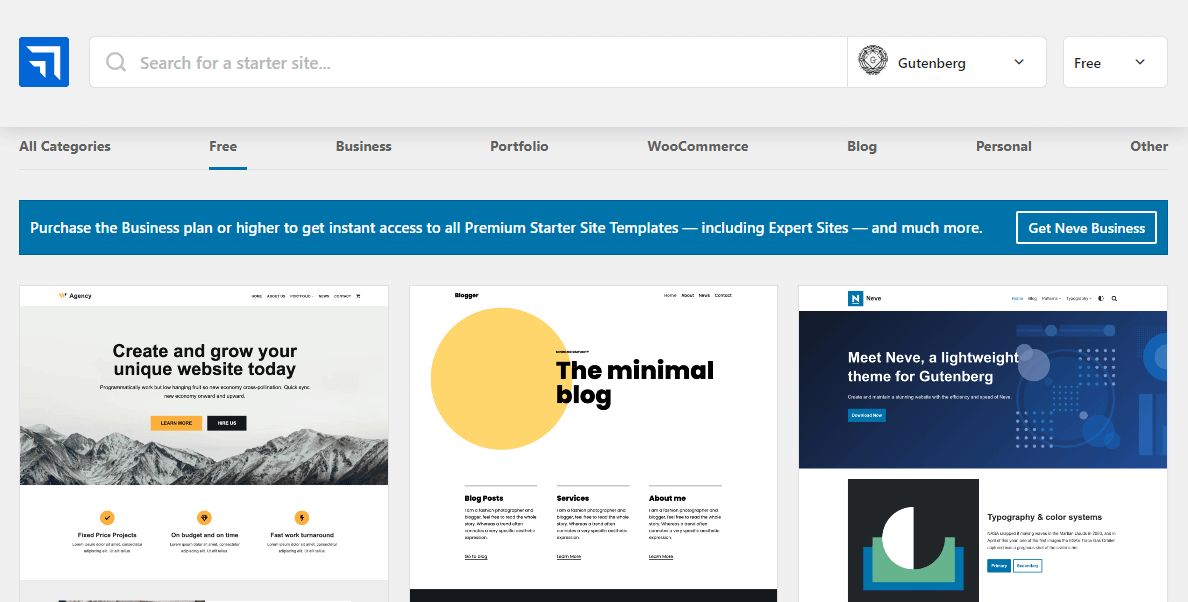Click the cart icon in Agency preview header
Screen dimensions: 1188x602
click(358, 296)
